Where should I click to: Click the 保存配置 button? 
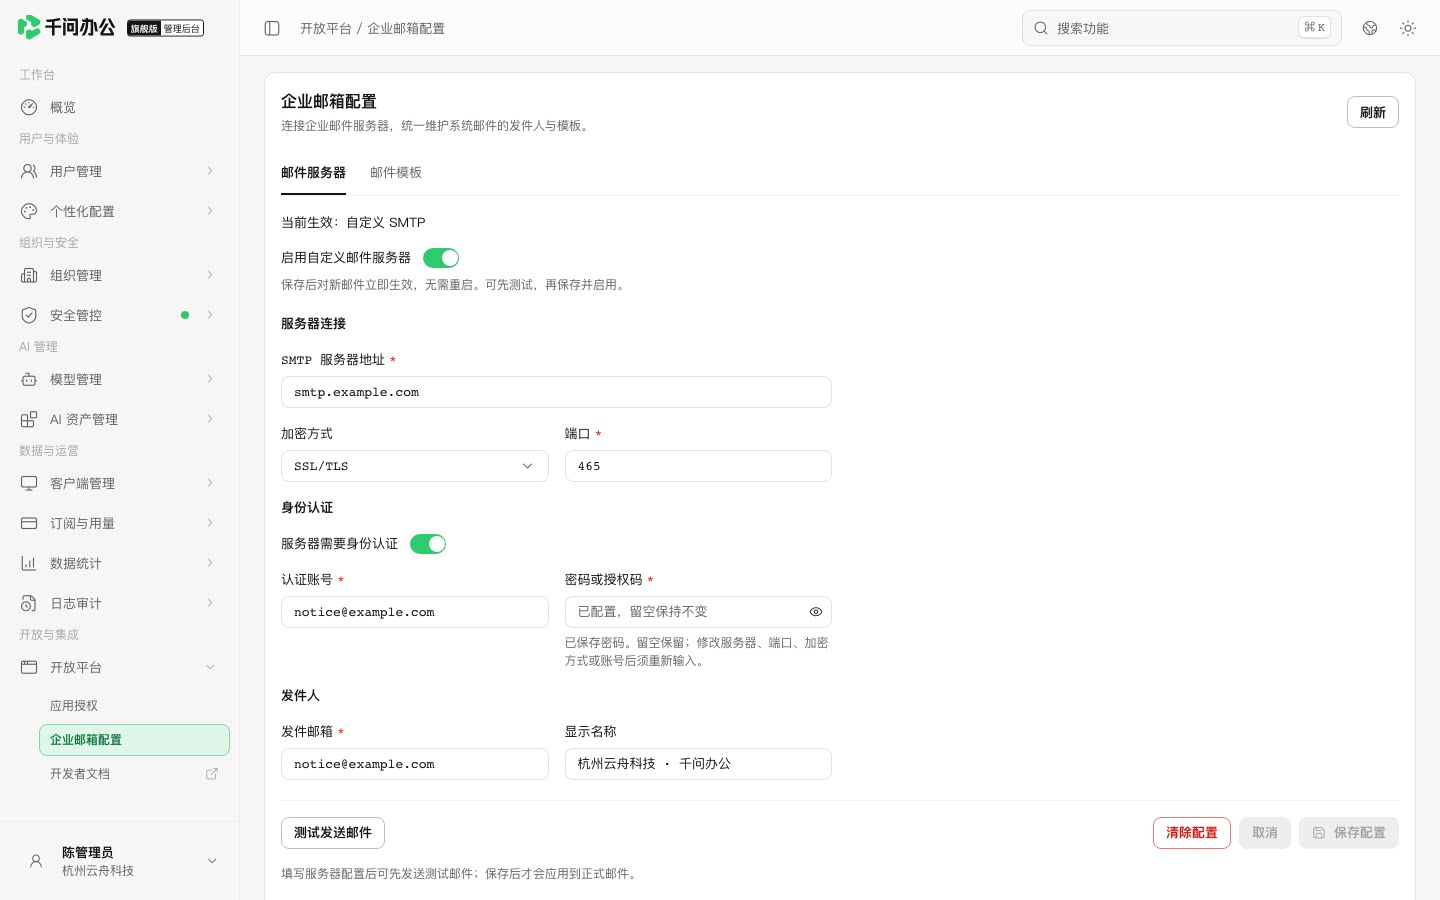[x=1348, y=833]
